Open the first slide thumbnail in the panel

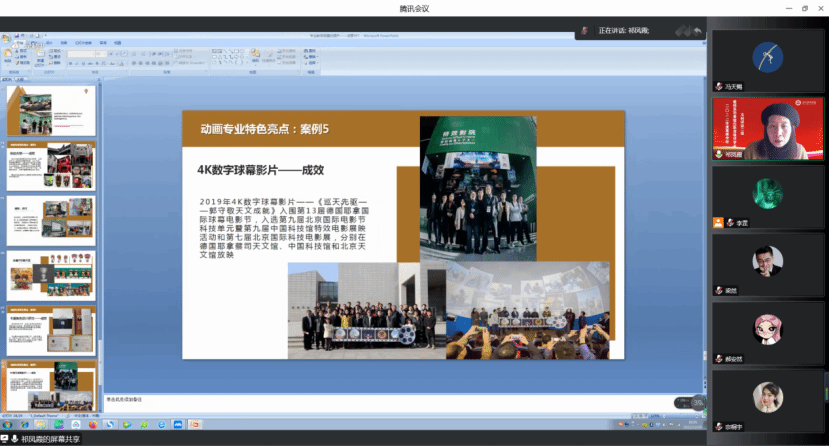point(51,110)
